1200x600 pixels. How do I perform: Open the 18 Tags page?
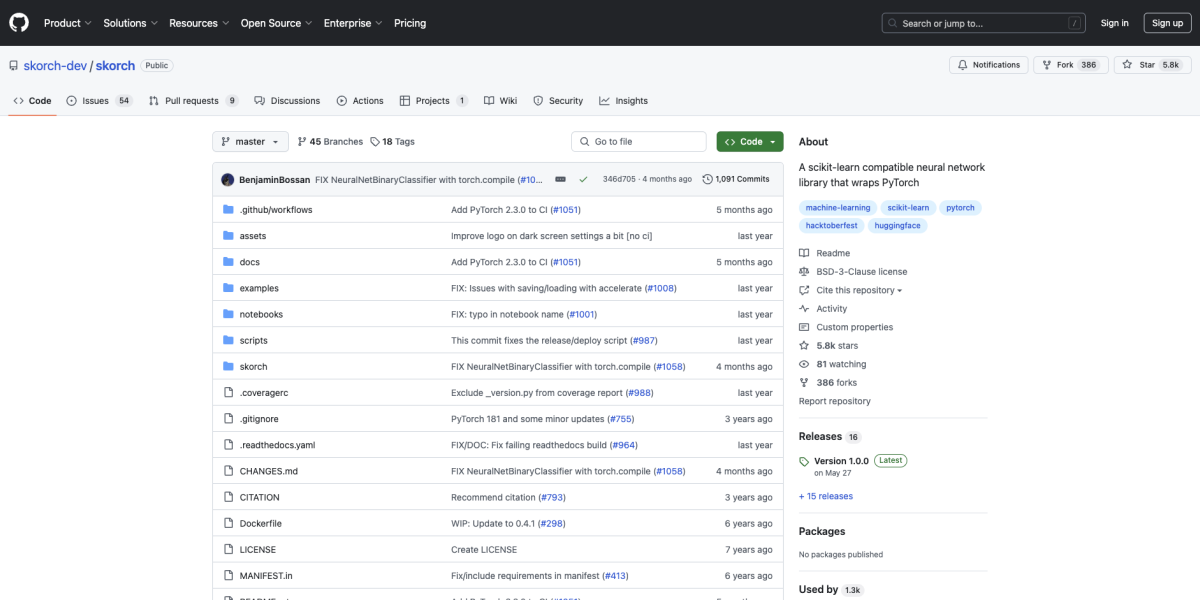click(x=392, y=142)
